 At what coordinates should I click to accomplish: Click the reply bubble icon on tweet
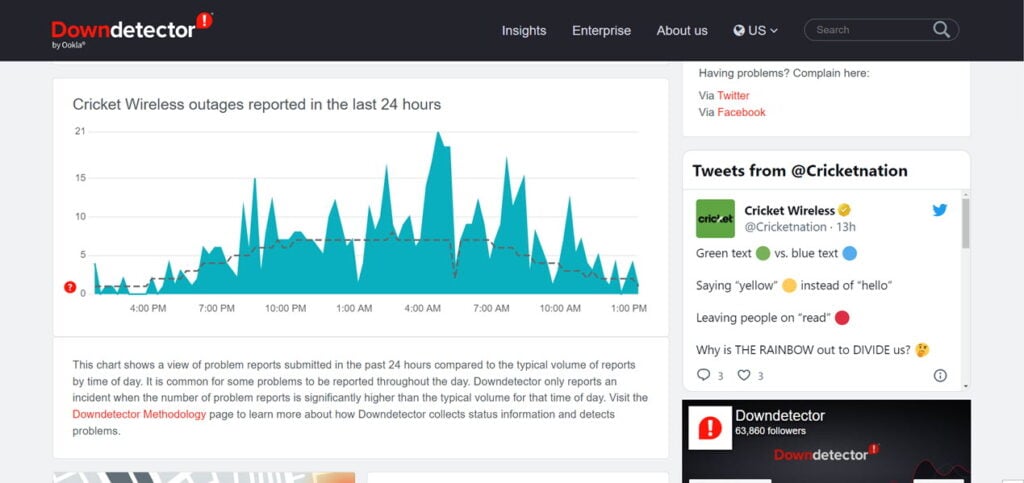click(703, 375)
